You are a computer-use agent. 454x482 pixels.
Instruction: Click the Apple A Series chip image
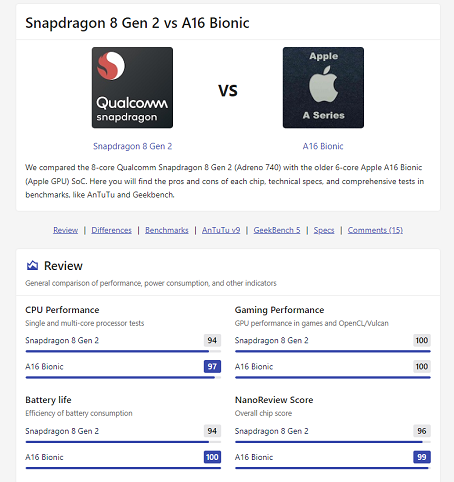(323, 87)
